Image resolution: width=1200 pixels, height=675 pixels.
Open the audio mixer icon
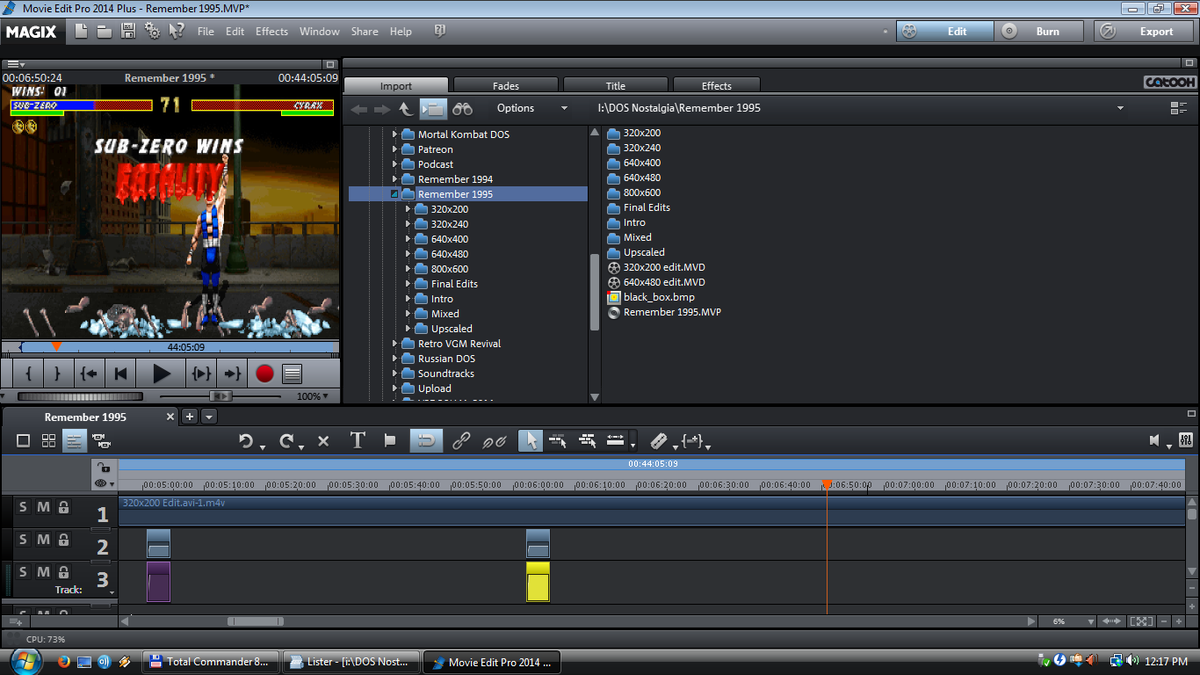(x=1186, y=440)
